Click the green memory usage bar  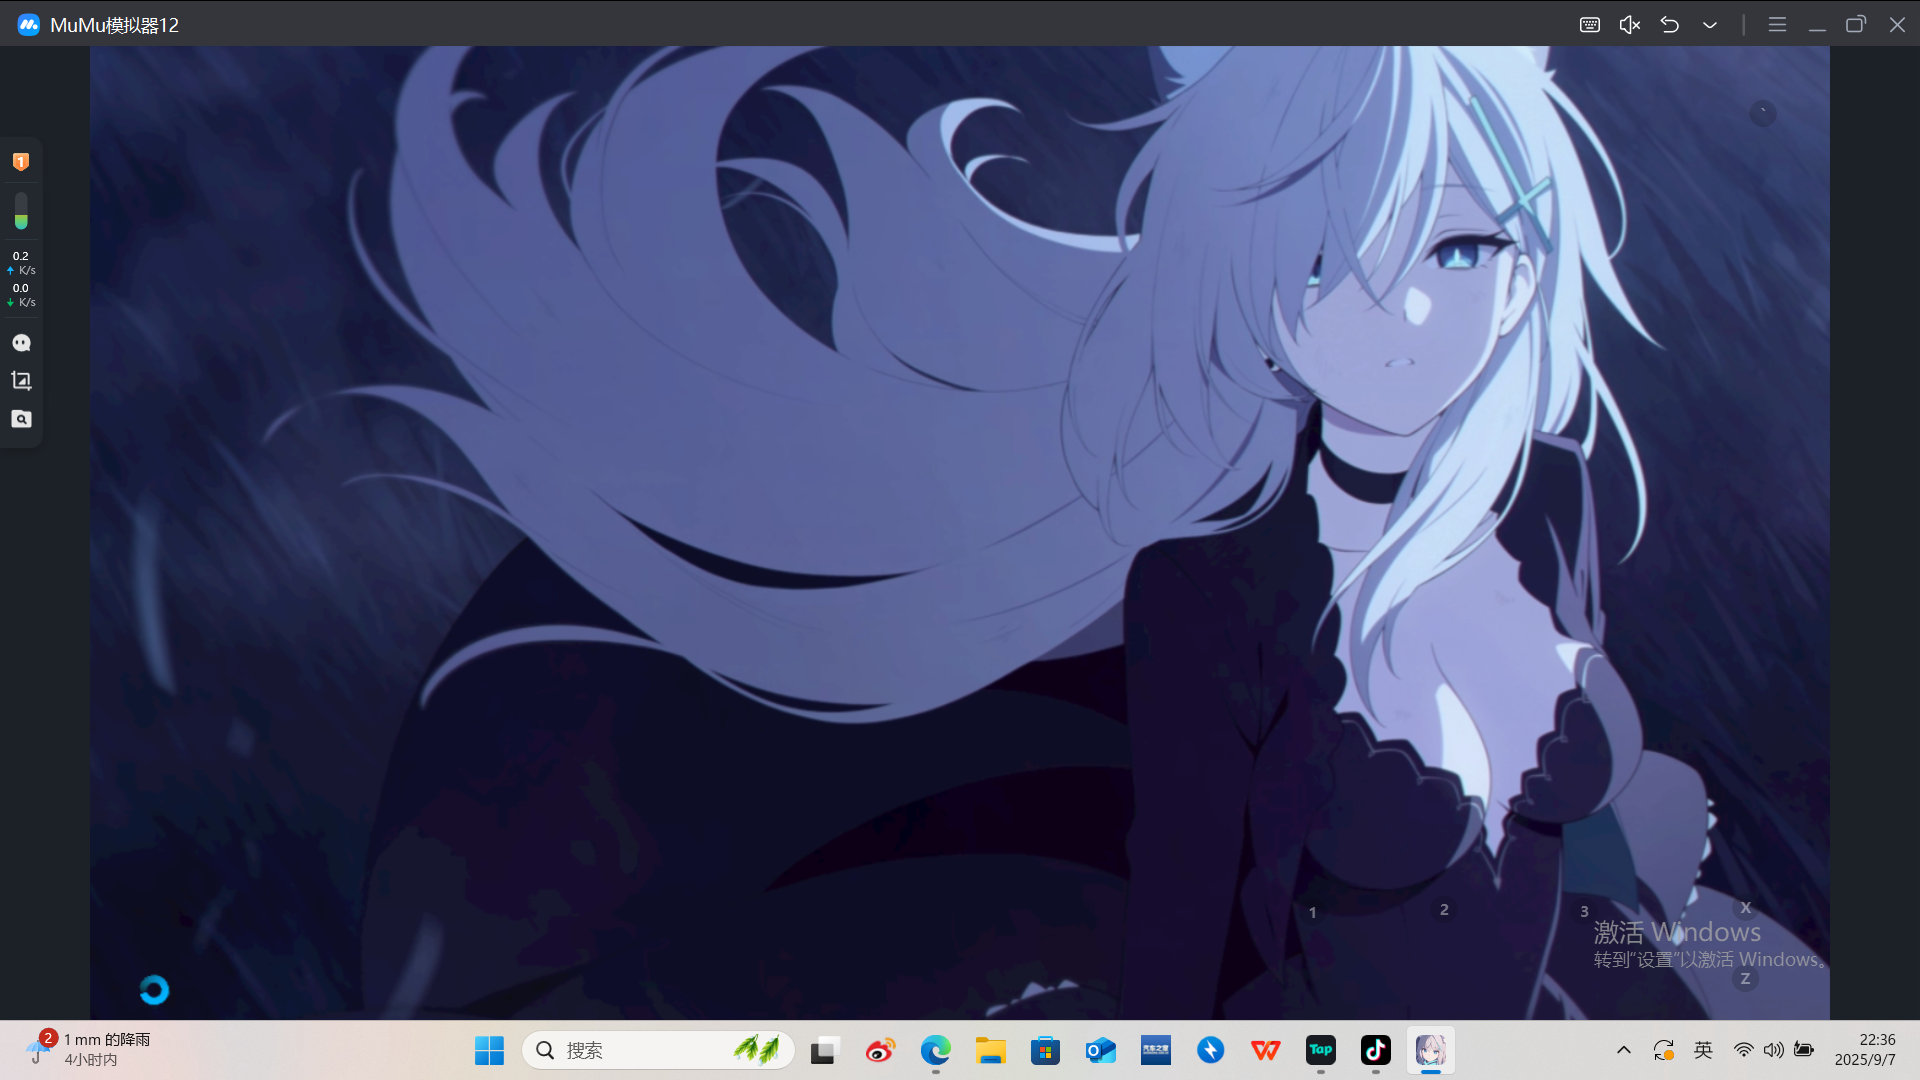21,211
